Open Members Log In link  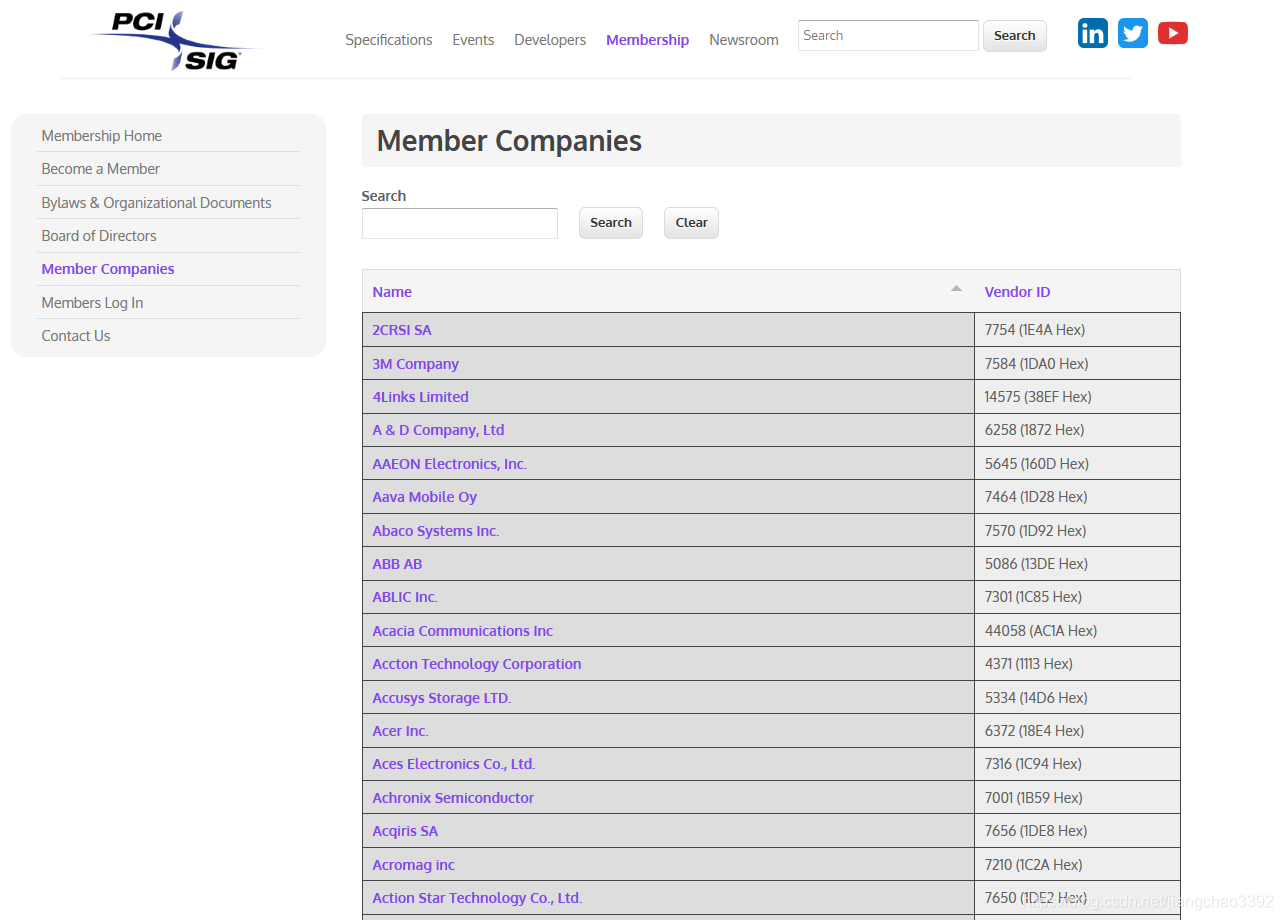pos(92,303)
